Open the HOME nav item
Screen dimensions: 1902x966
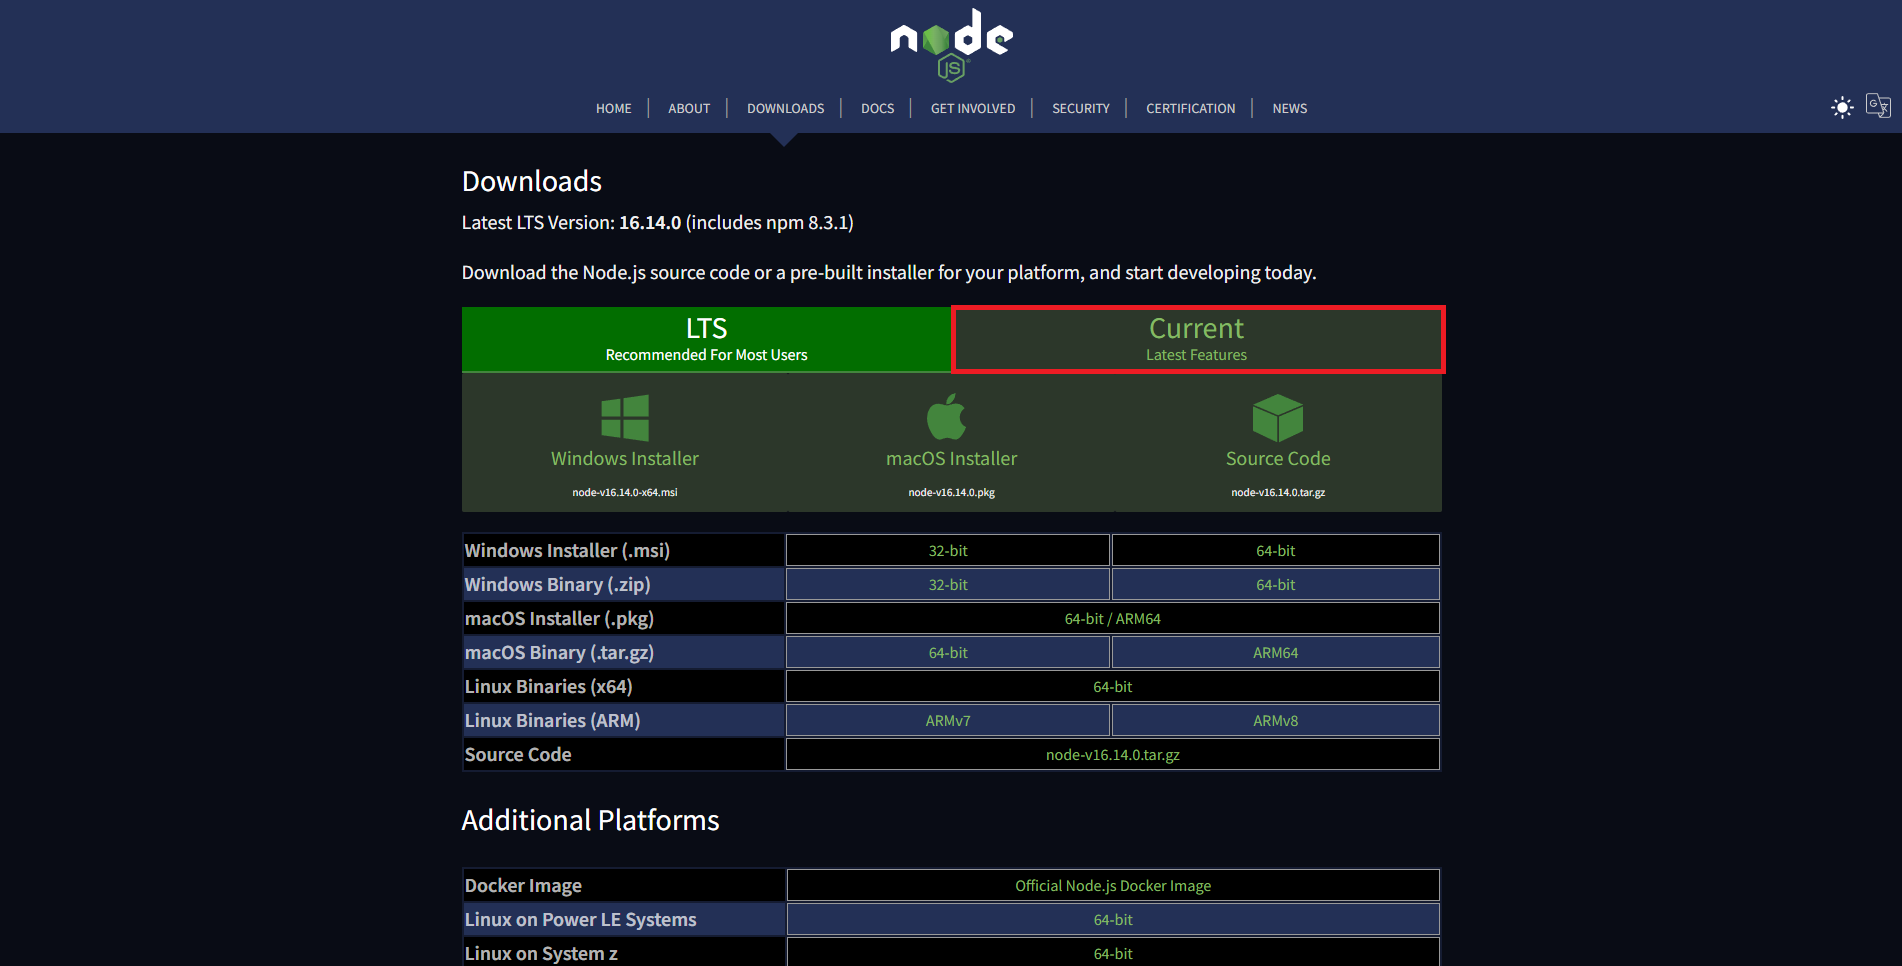coord(614,108)
